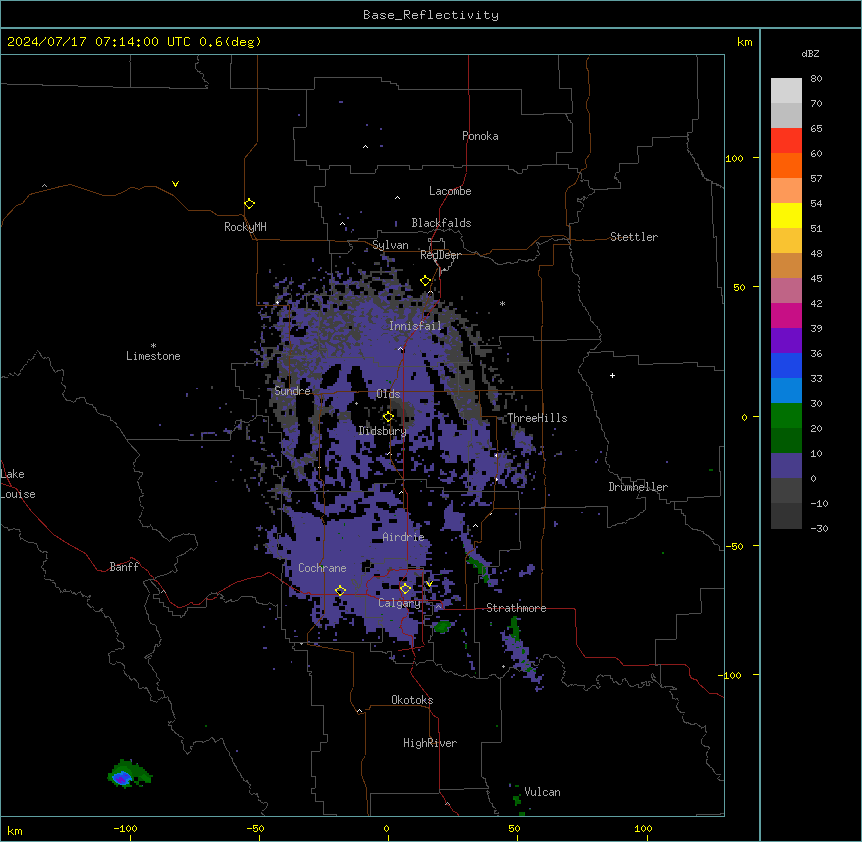Select the 54 dBZ yellow color swatch
Image resolution: width=862 pixels, height=842 pixels.
pos(786,215)
